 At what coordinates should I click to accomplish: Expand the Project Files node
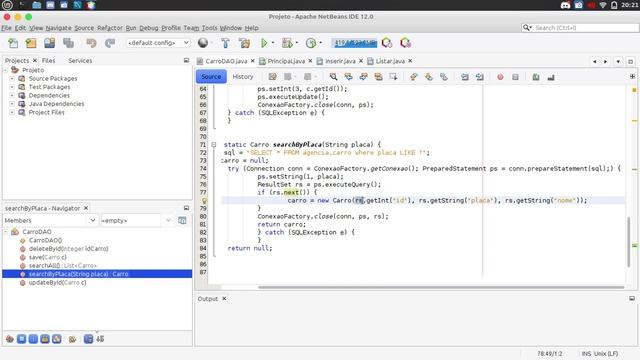12,112
